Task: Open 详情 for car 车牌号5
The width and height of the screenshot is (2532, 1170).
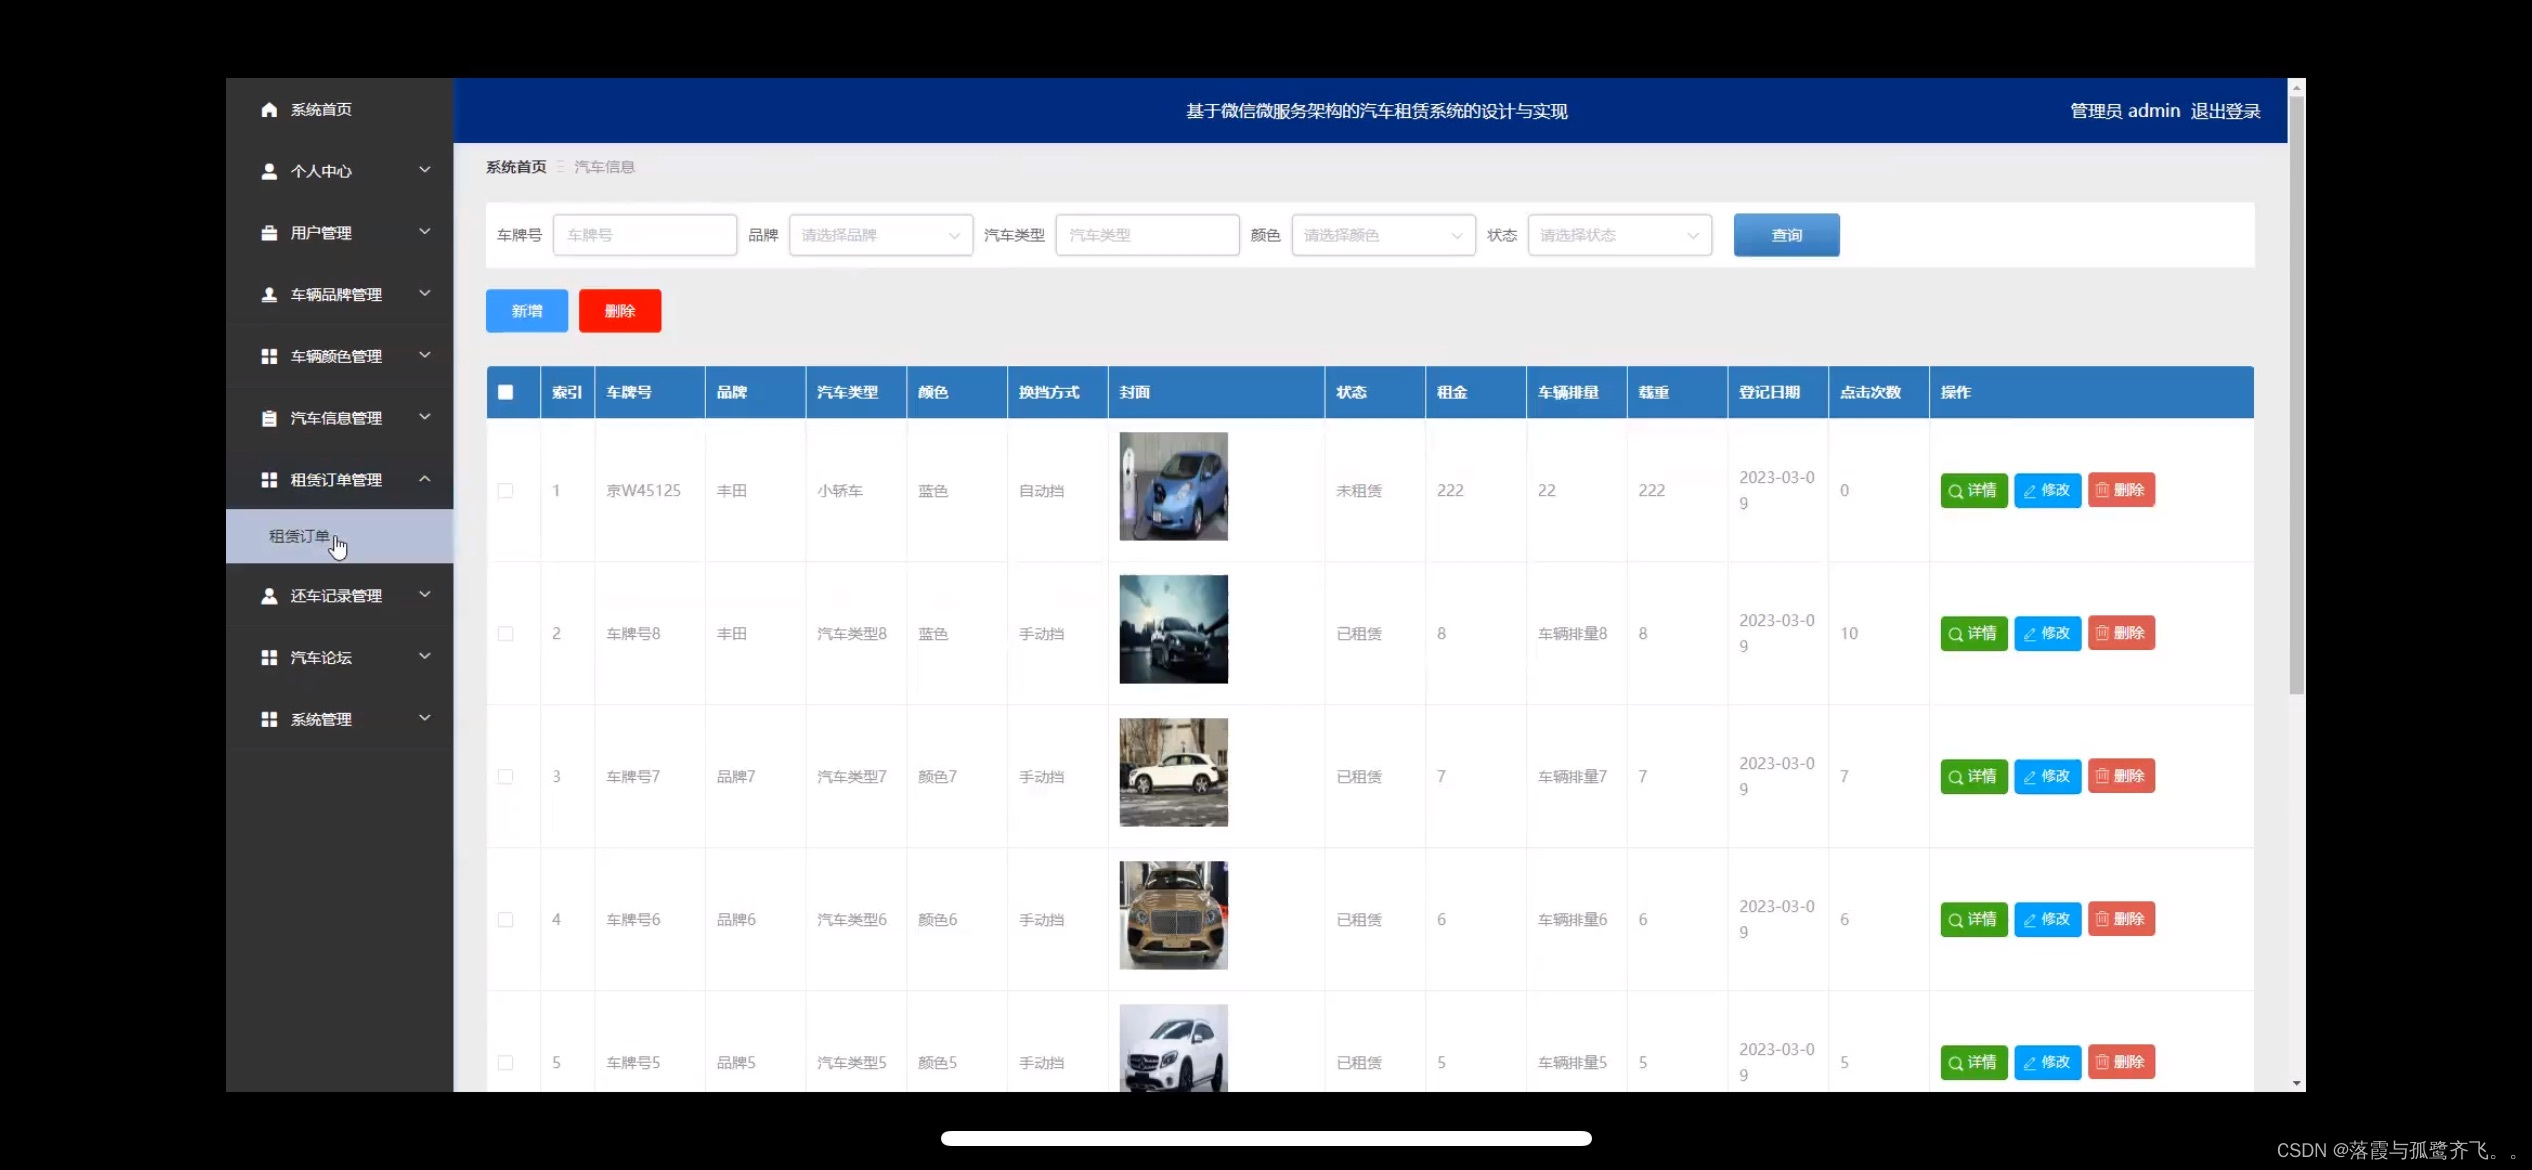Action: tap(1973, 1062)
